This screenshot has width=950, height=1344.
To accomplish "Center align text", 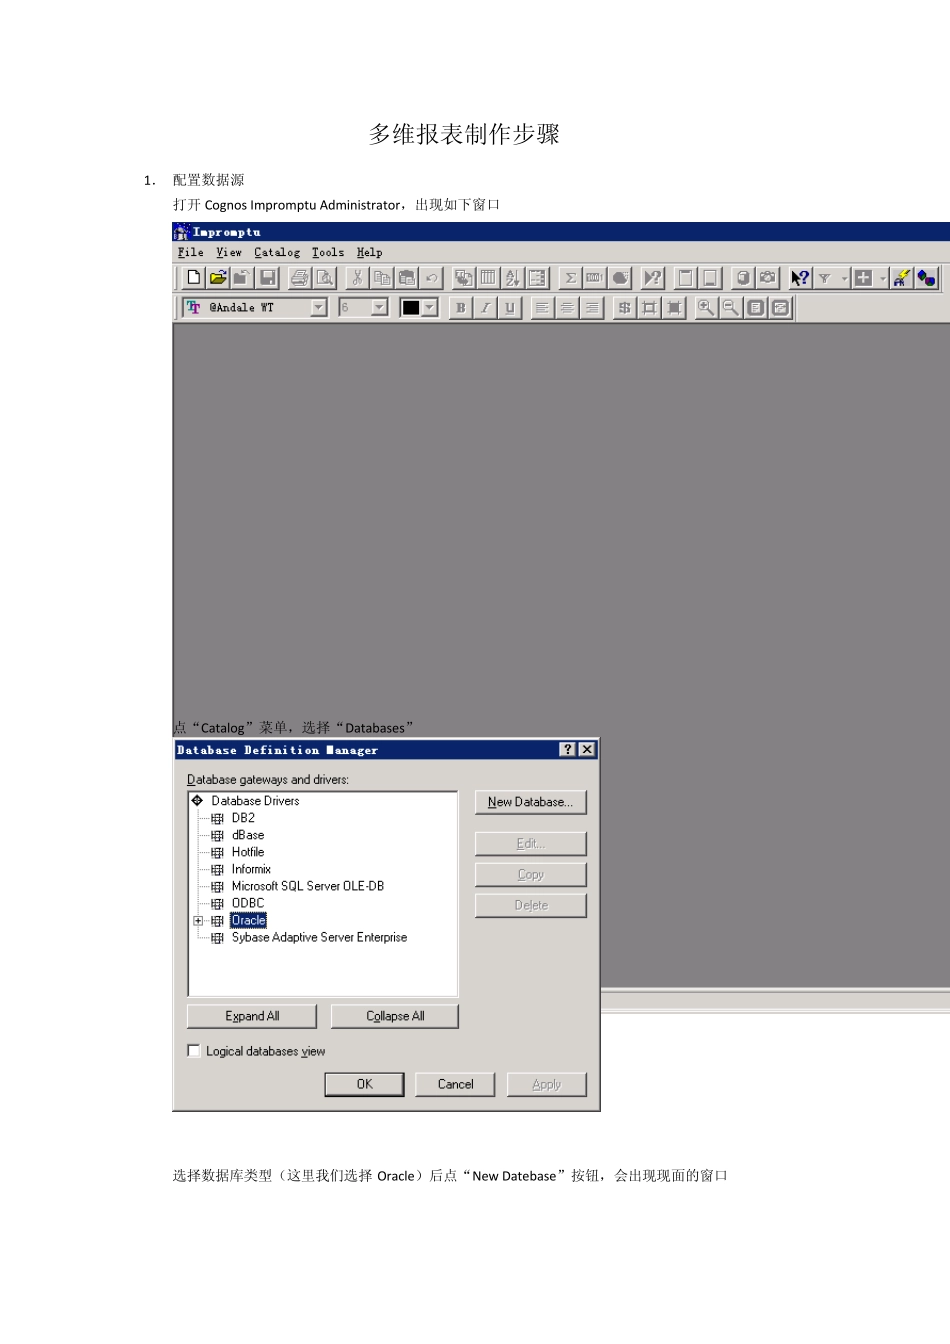I will pos(567,308).
